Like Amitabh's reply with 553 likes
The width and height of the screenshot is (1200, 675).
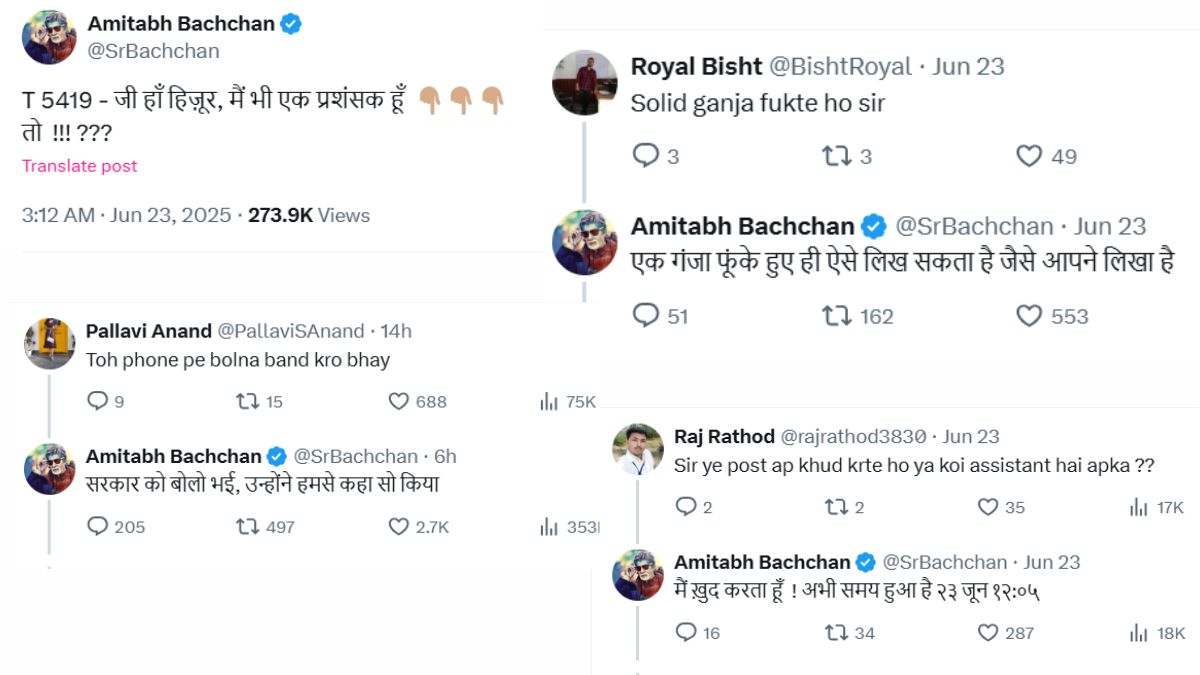(x=1029, y=316)
